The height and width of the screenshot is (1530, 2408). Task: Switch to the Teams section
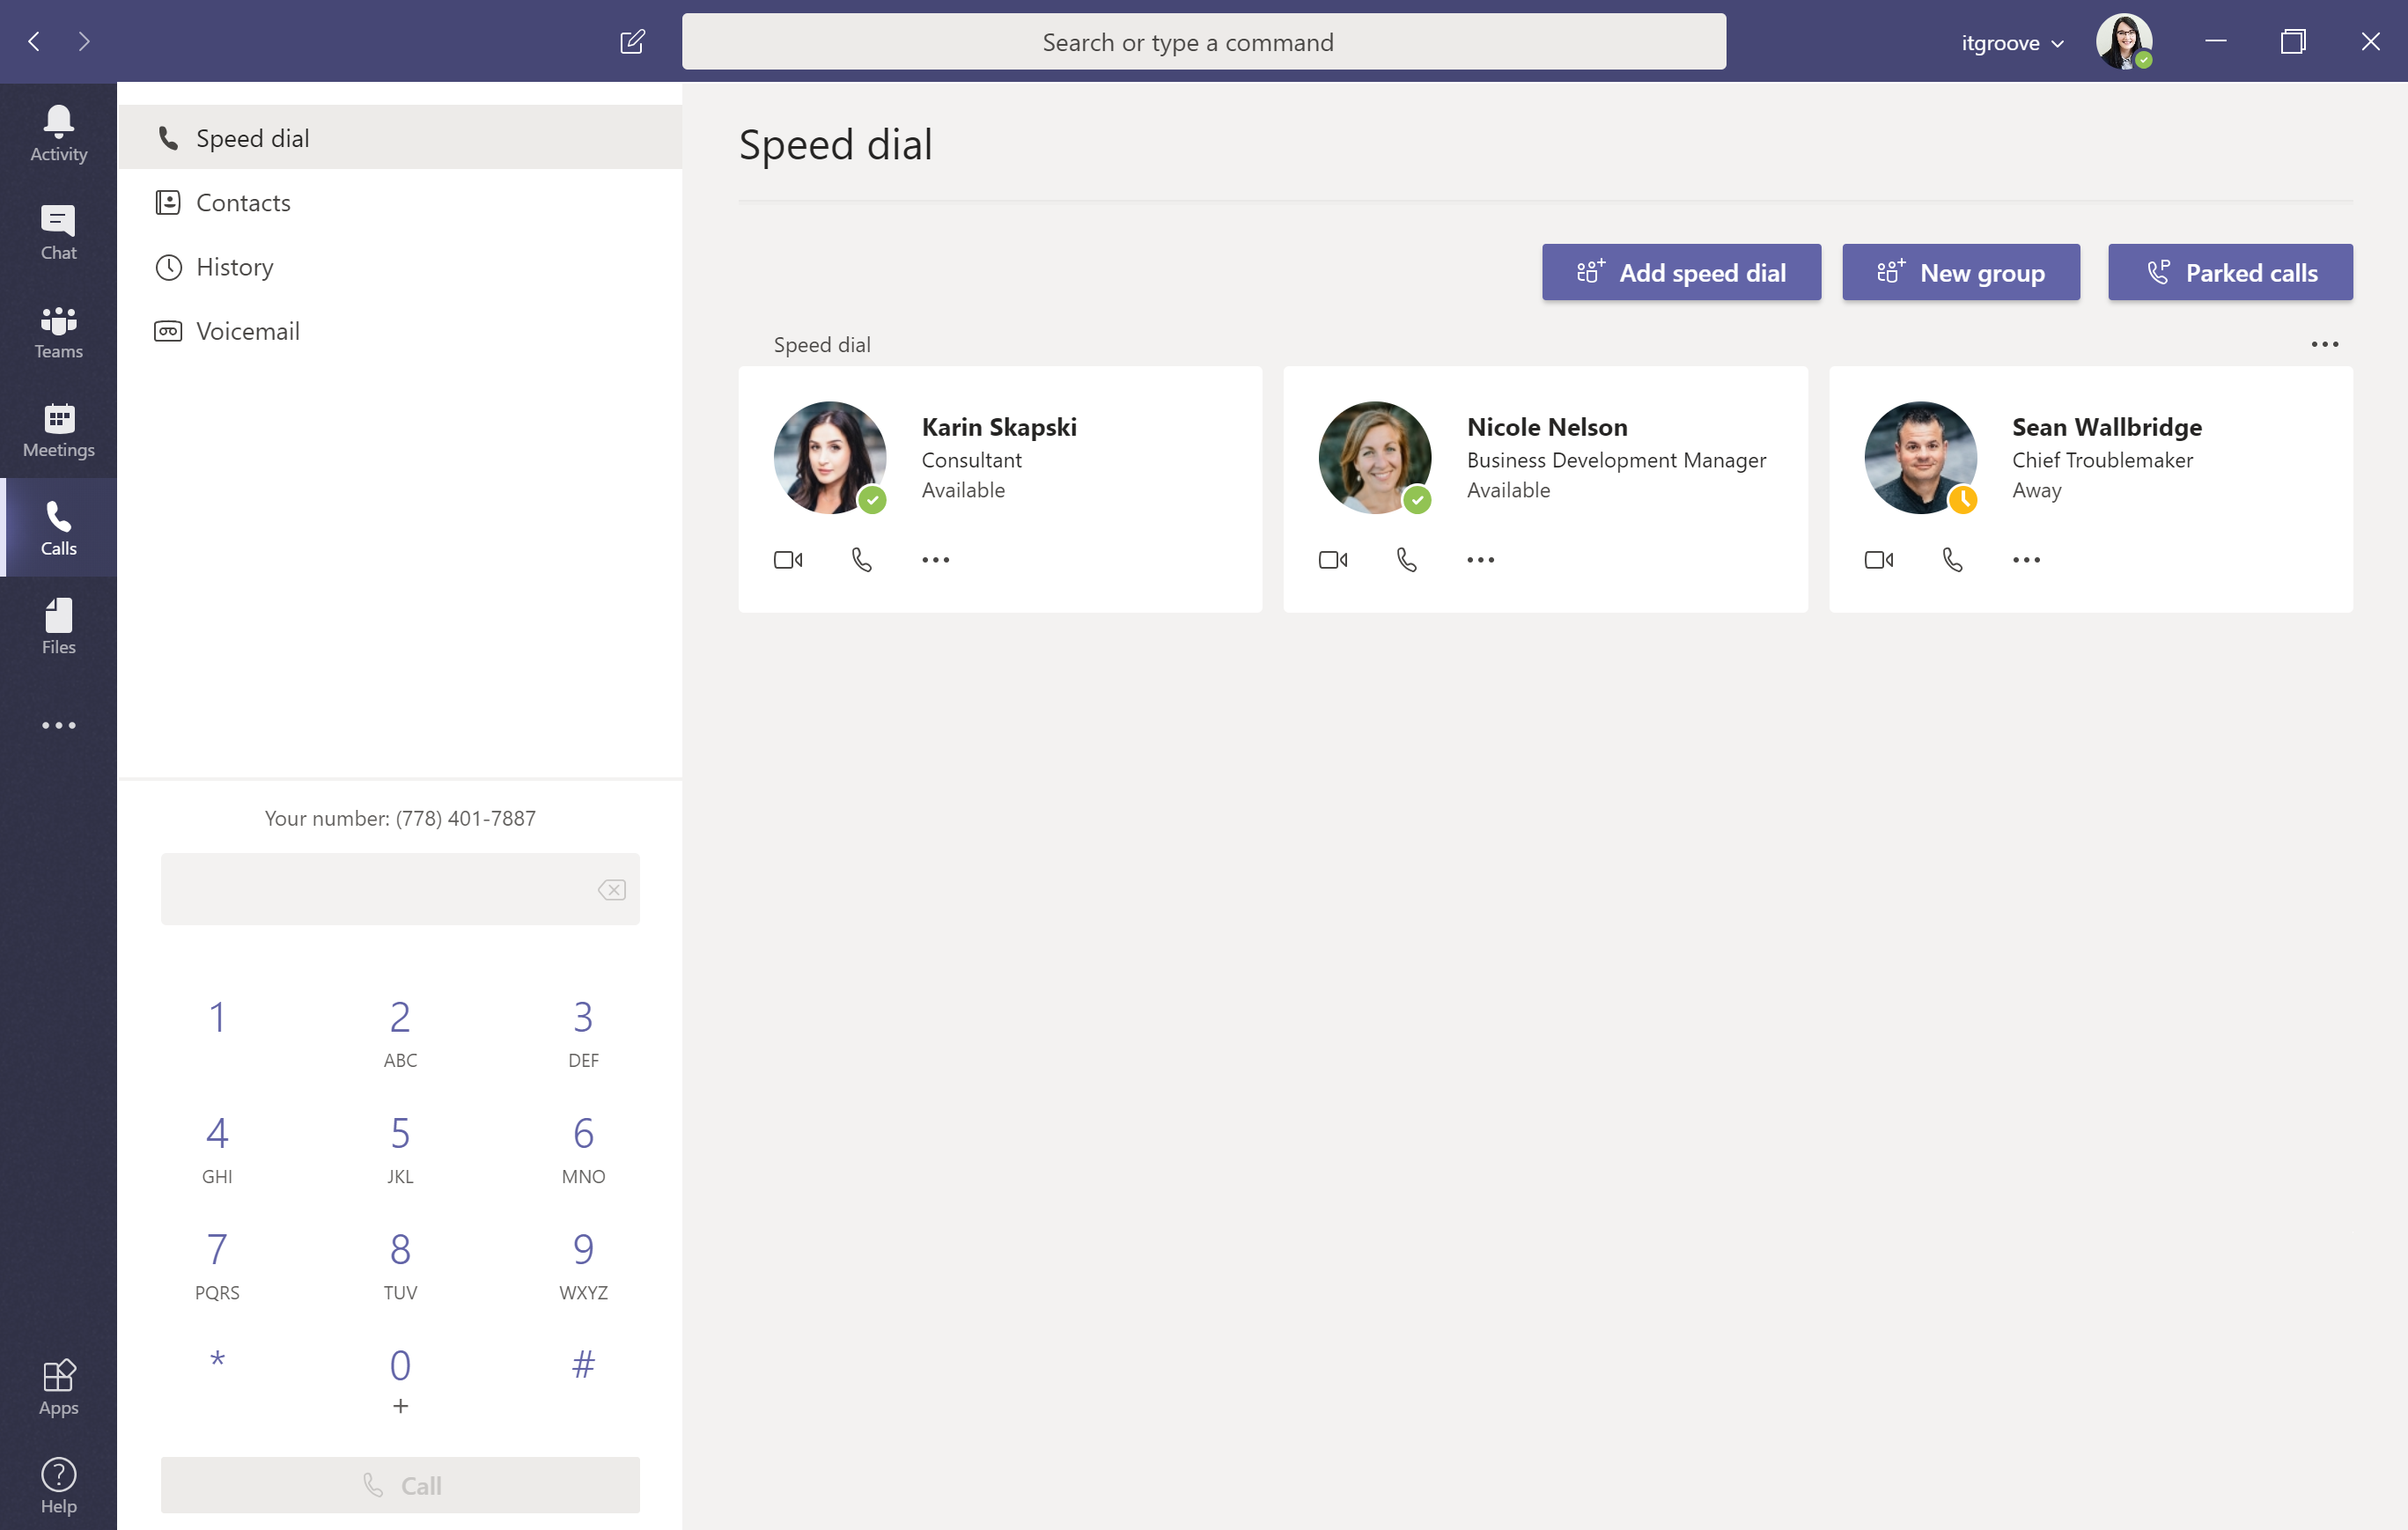[58, 331]
